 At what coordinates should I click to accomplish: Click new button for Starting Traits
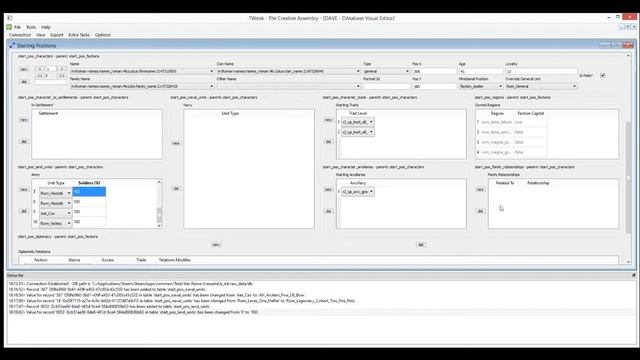pyautogui.click(x=328, y=120)
